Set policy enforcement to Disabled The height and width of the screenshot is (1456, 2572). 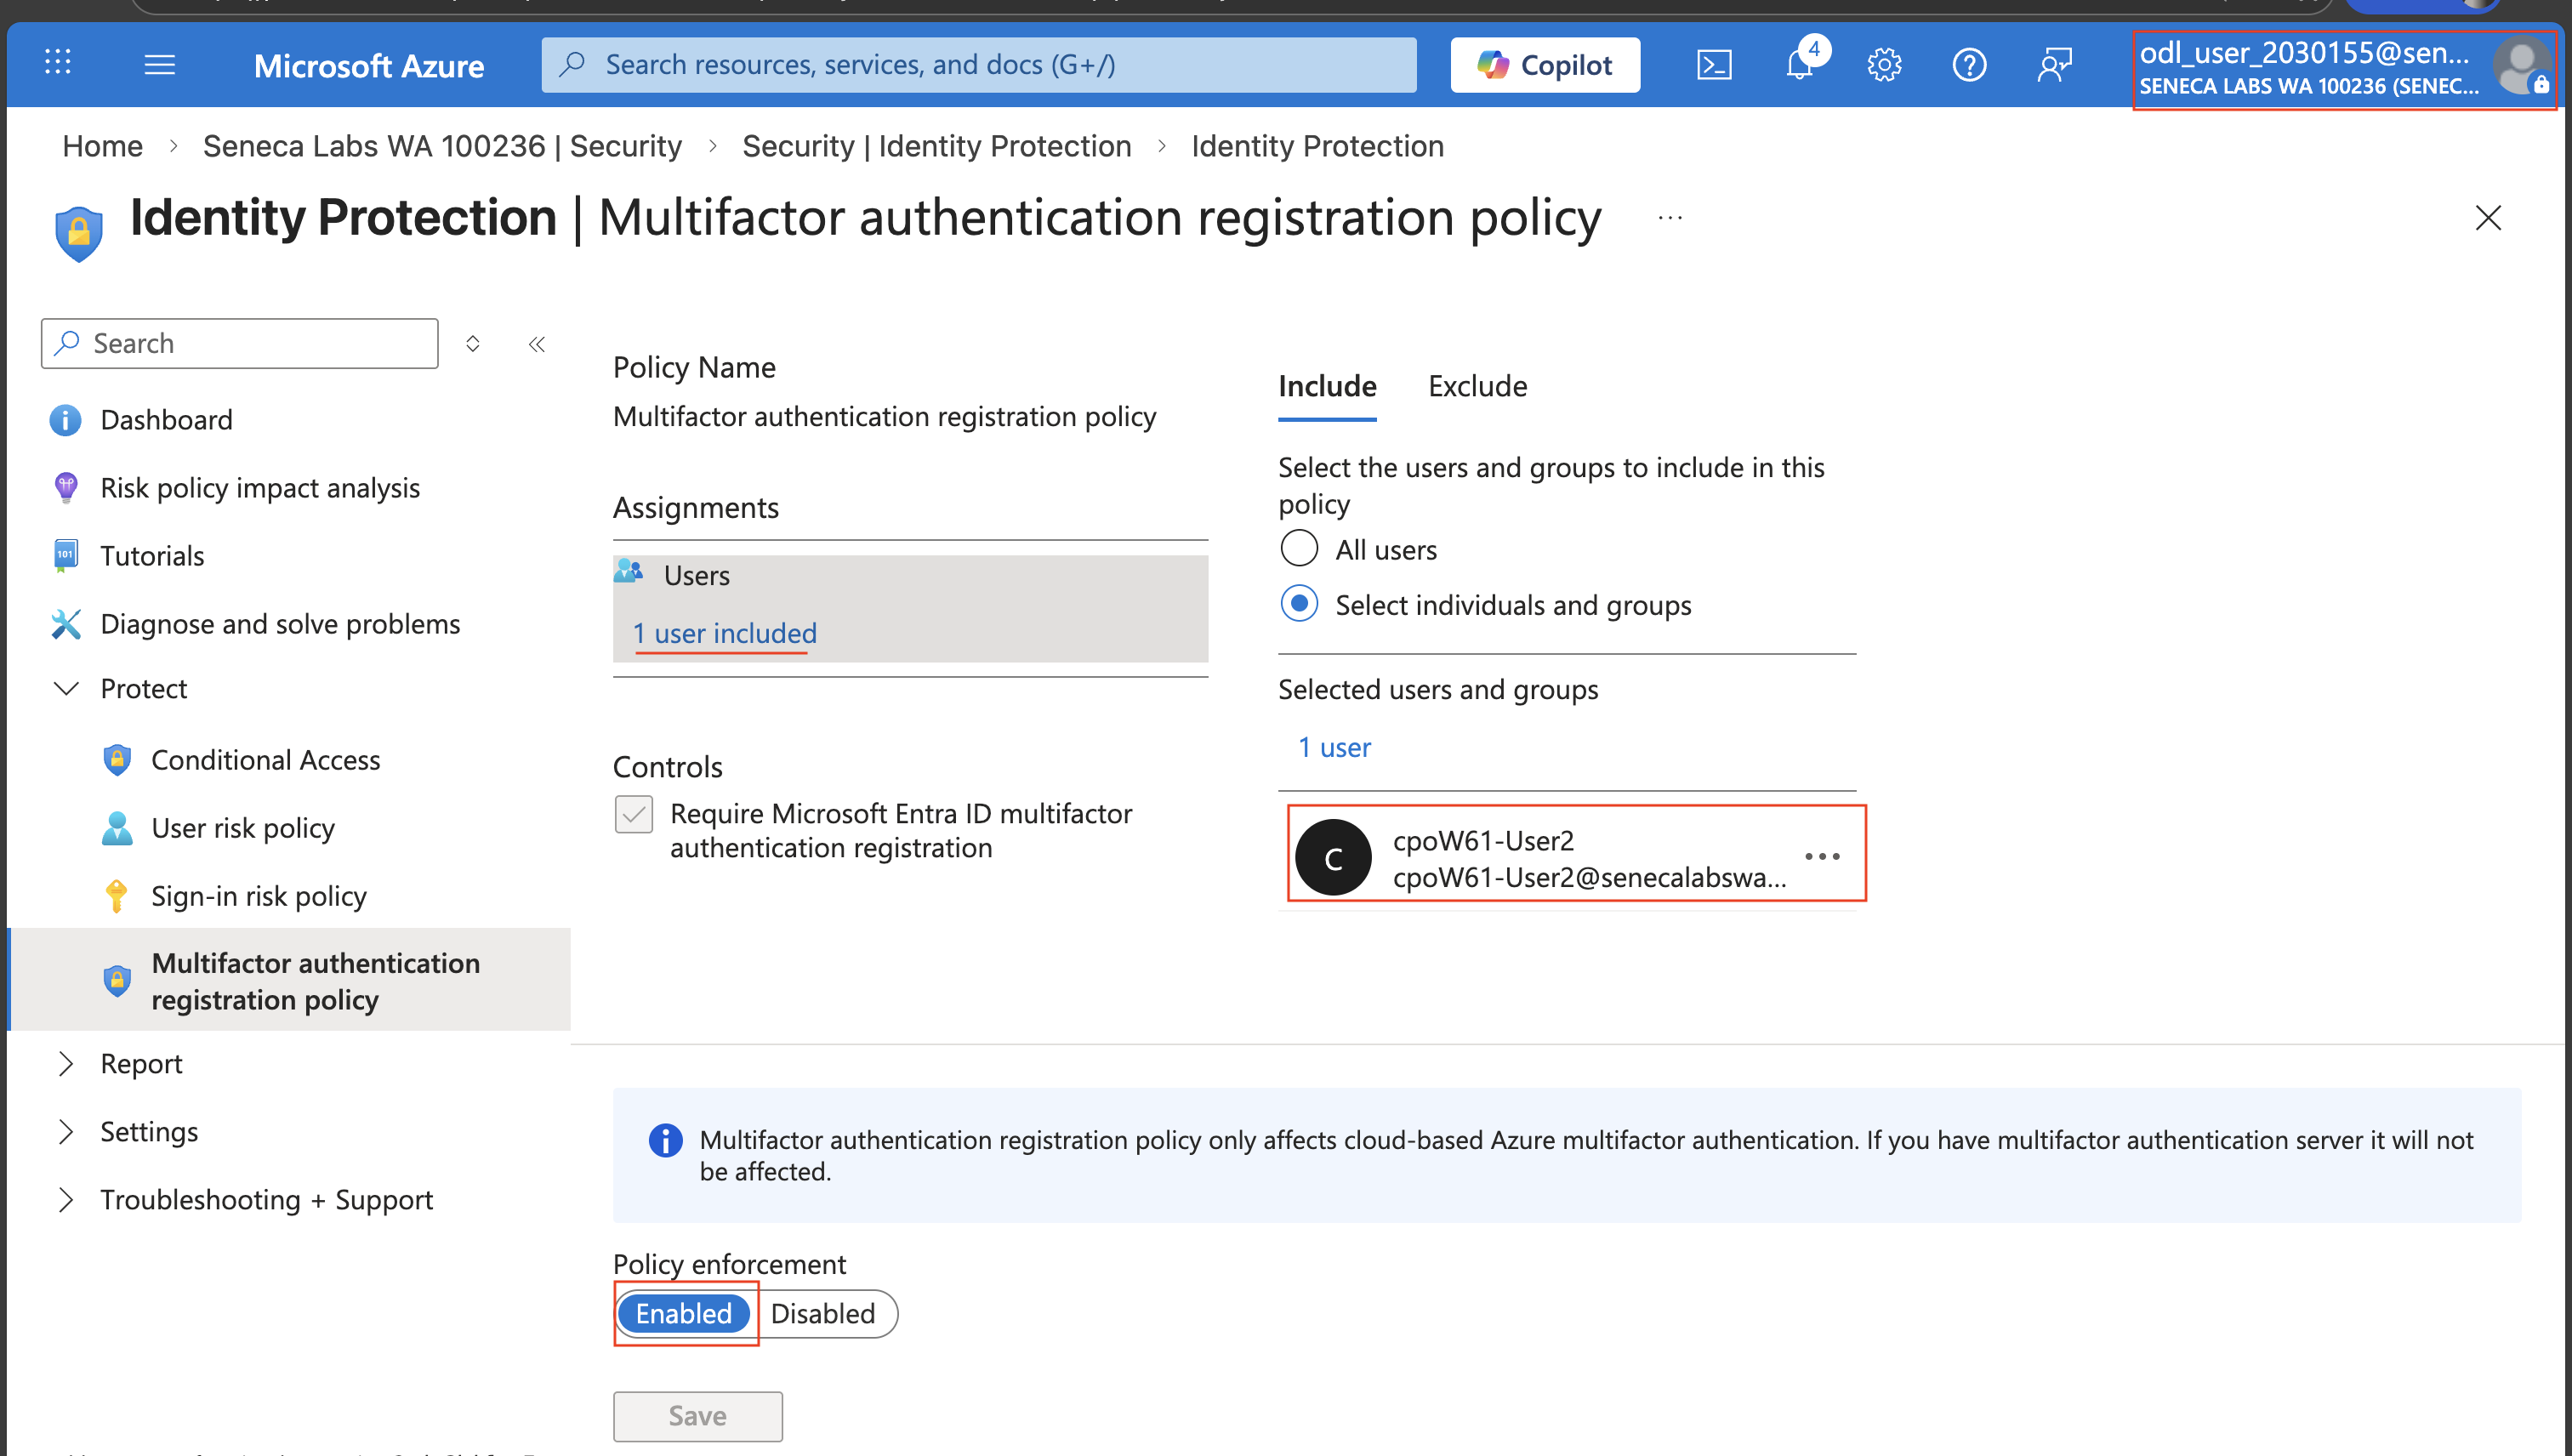pyautogui.click(x=823, y=1314)
